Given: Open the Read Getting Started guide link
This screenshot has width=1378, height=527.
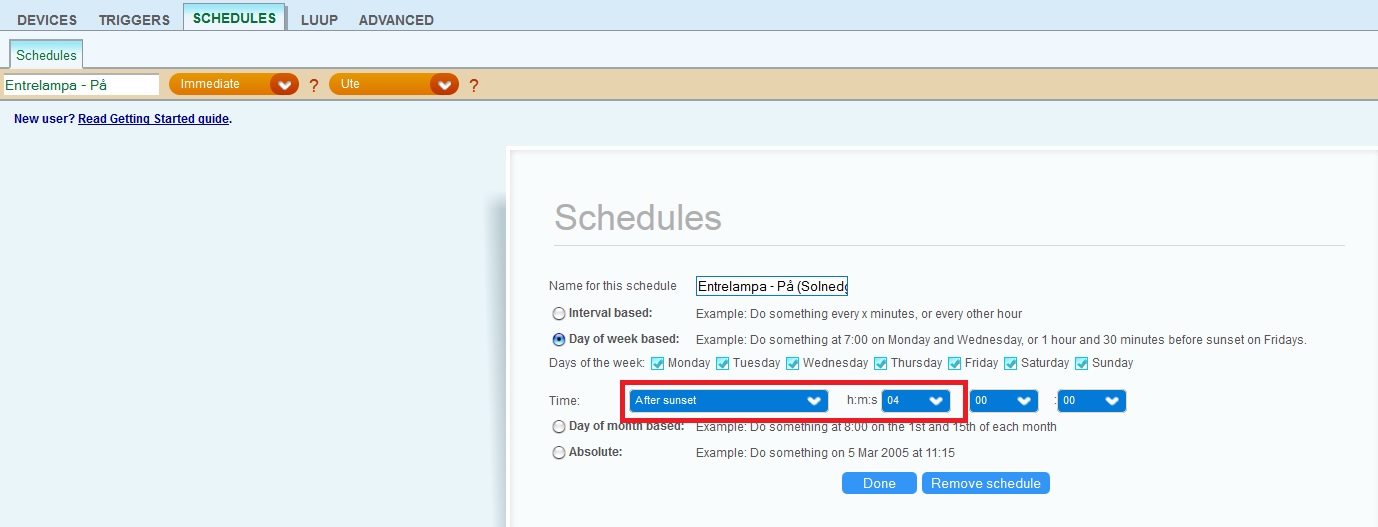Looking at the screenshot, I should (154, 119).
